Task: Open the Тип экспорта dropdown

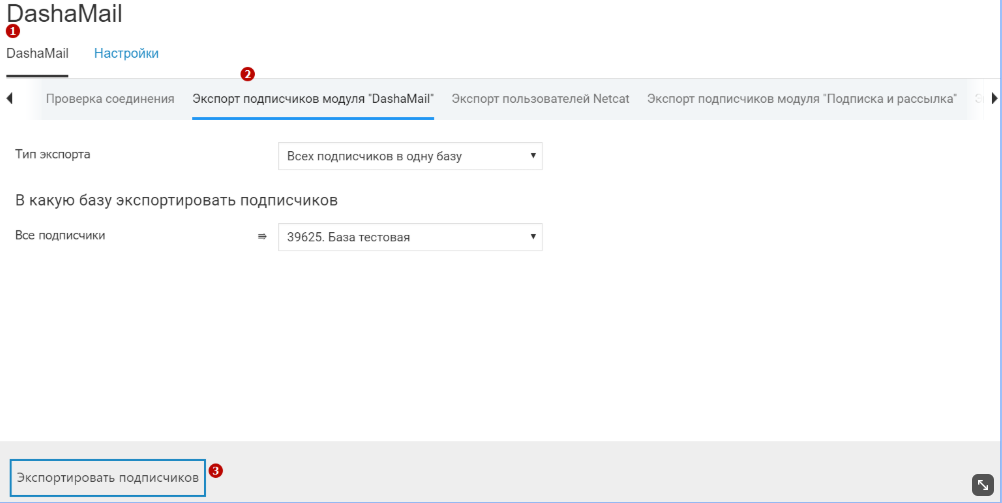Action: pyautogui.click(x=410, y=156)
